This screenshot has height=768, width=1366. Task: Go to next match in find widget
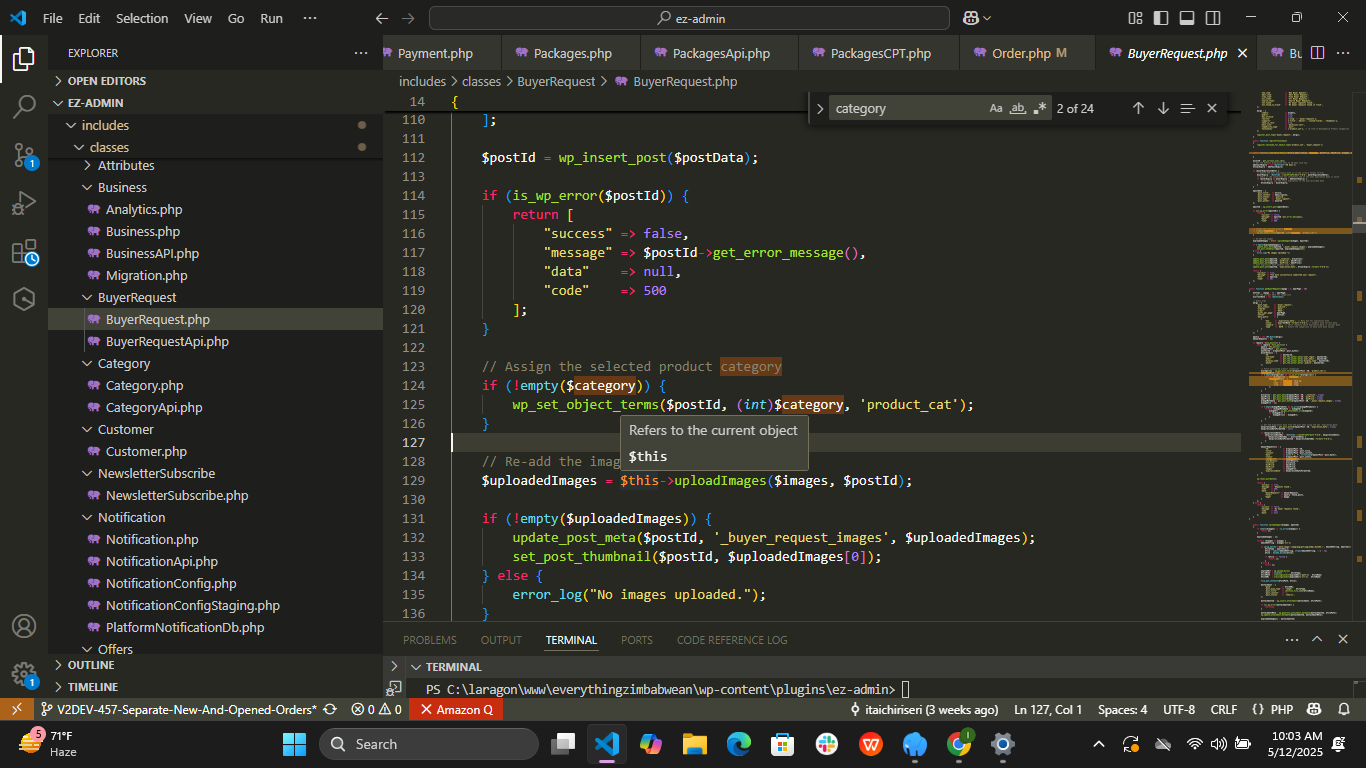(x=1163, y=108)
